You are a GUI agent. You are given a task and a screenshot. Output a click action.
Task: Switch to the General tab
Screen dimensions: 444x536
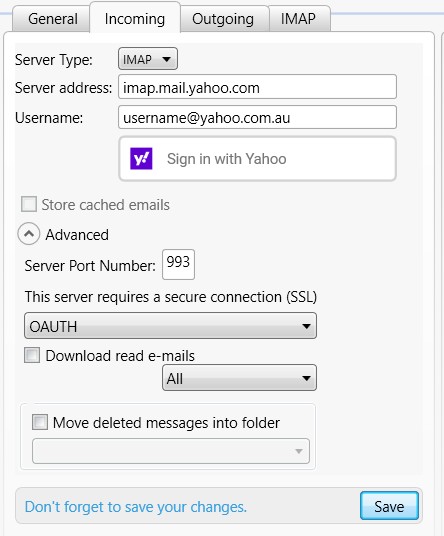(52, 19)
